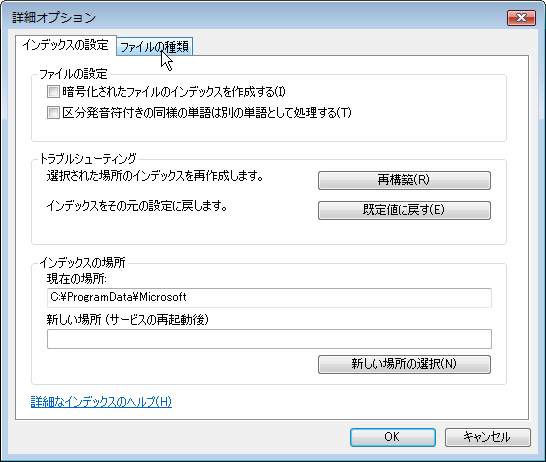Viewport: 546px width, 462px height.
Task: Click the C:¥ProgramData¥Microsoft location field
Action: point(269,298)
